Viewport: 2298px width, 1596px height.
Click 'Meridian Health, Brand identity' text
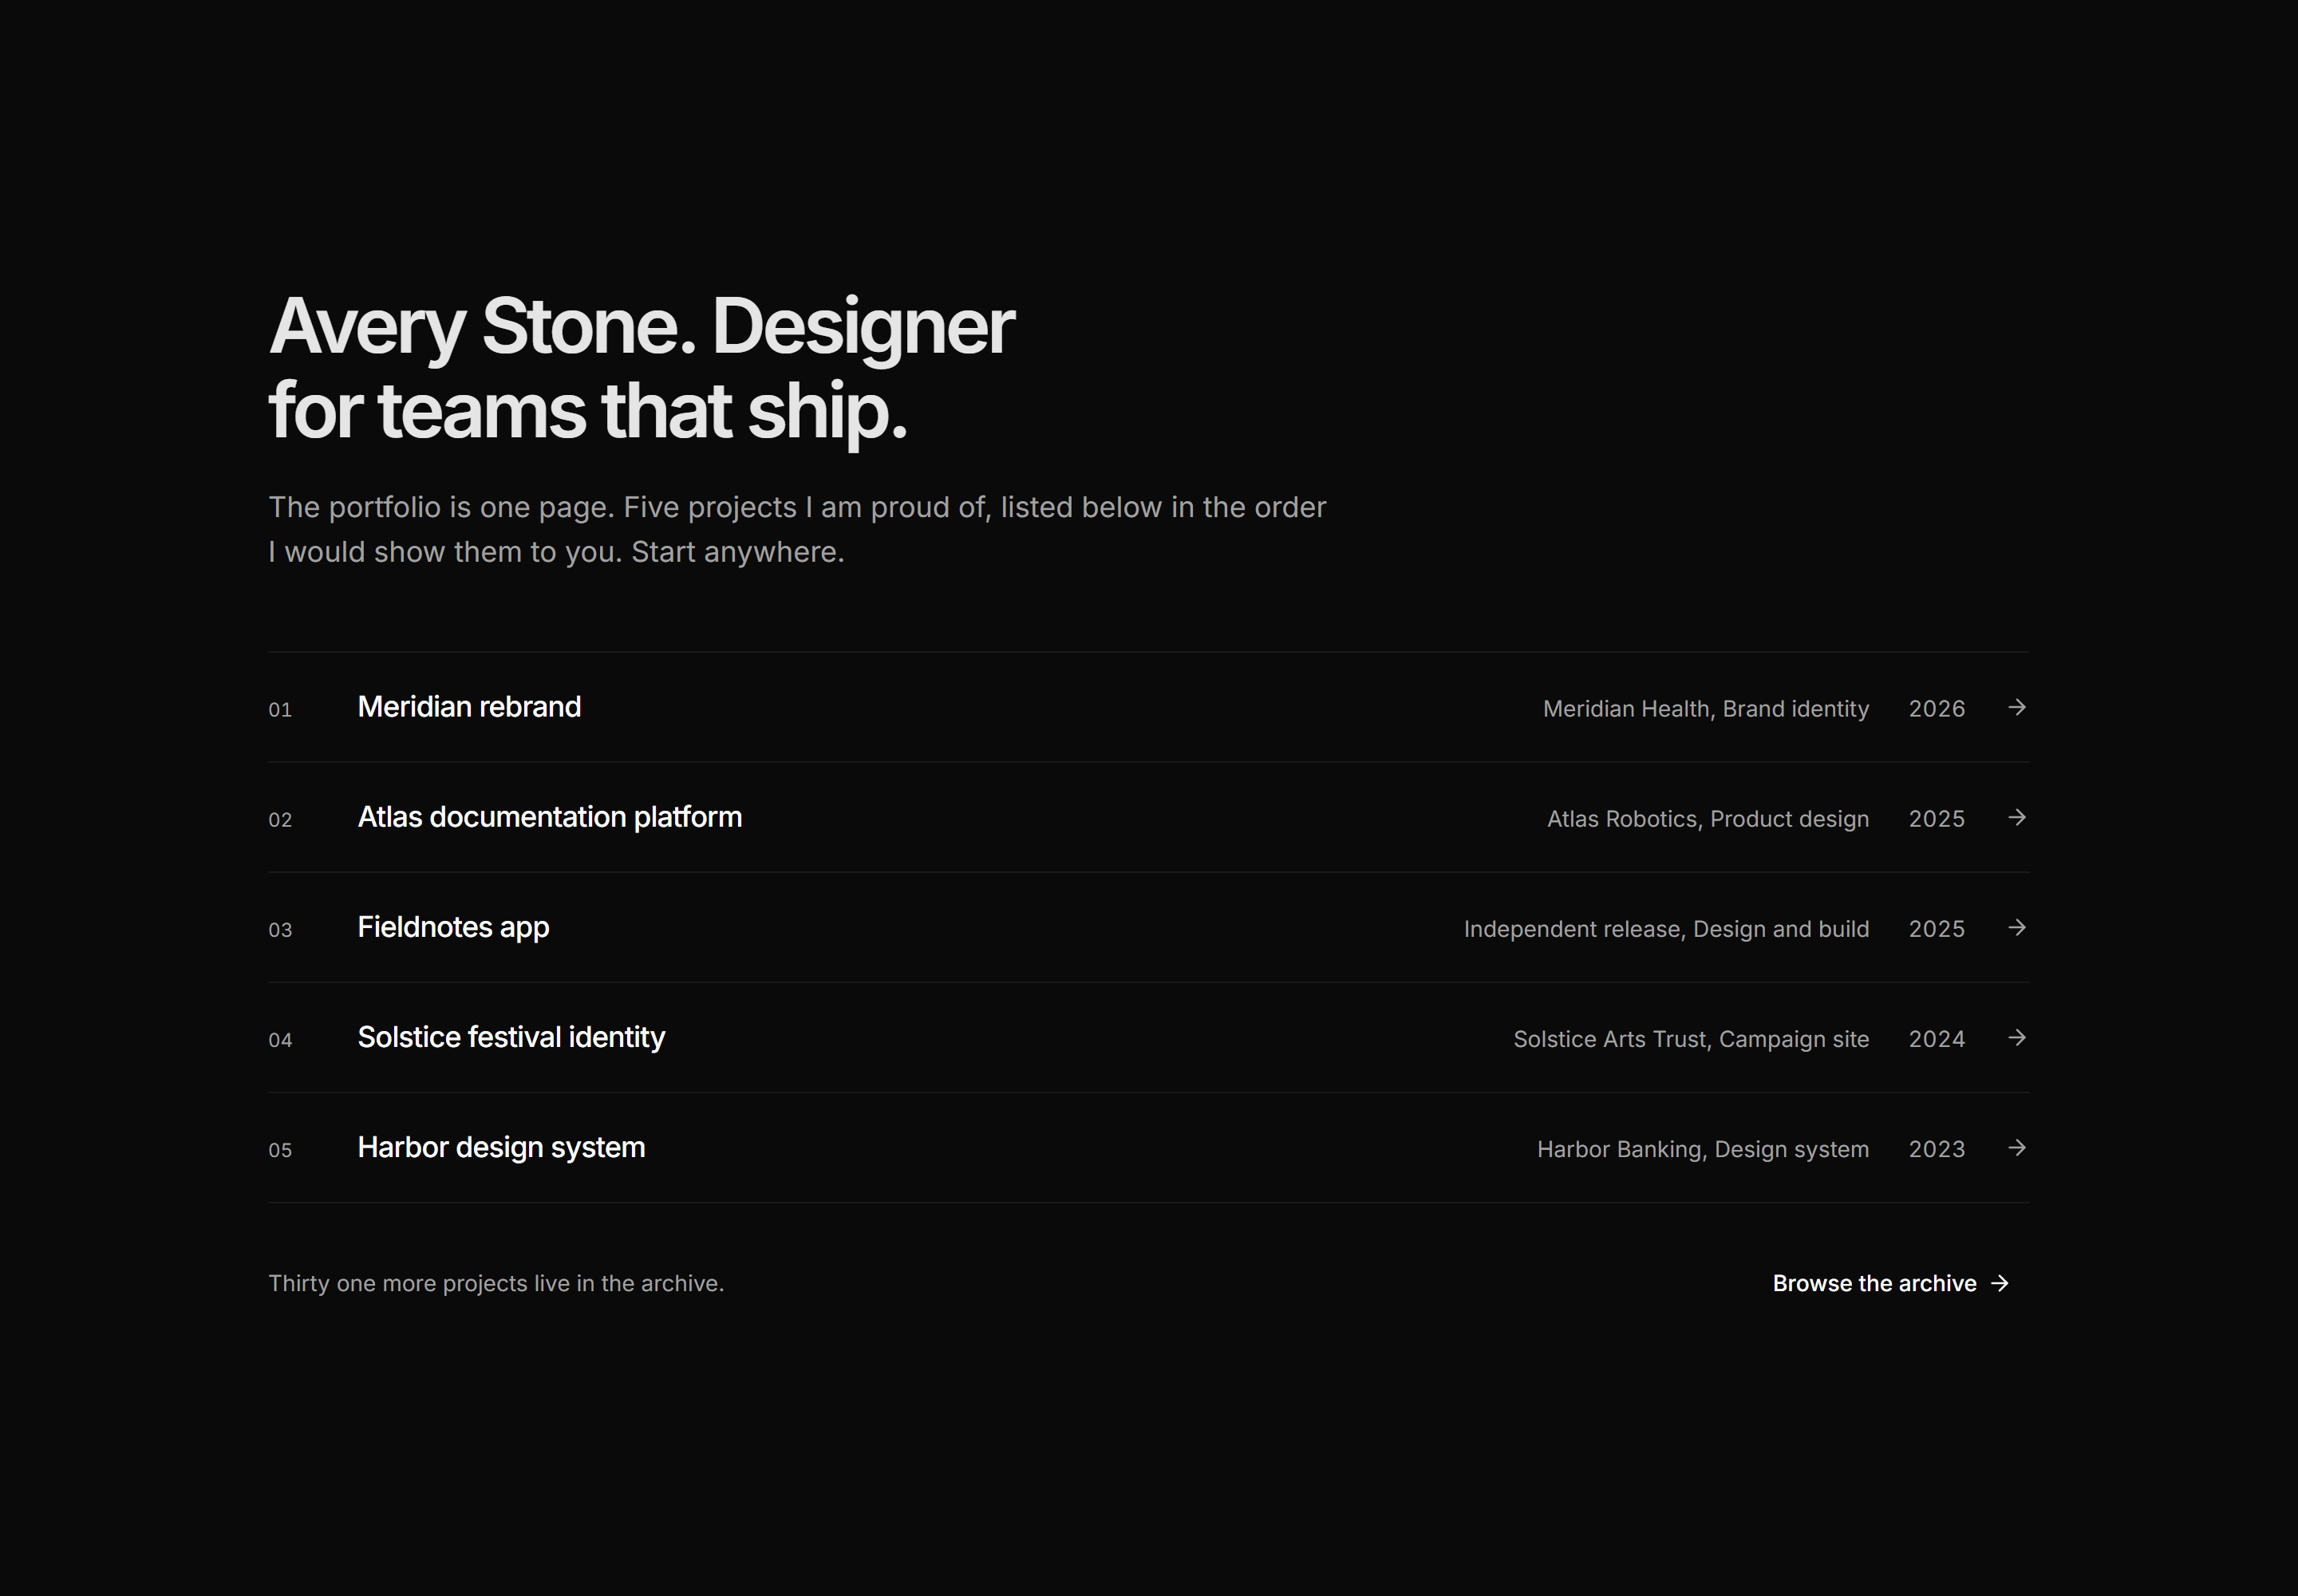click(1706, 709)
